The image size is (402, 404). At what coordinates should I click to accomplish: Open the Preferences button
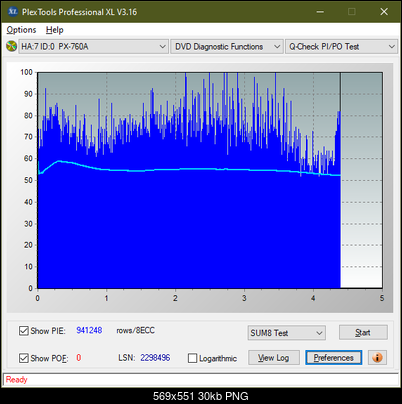click(333, 358)
